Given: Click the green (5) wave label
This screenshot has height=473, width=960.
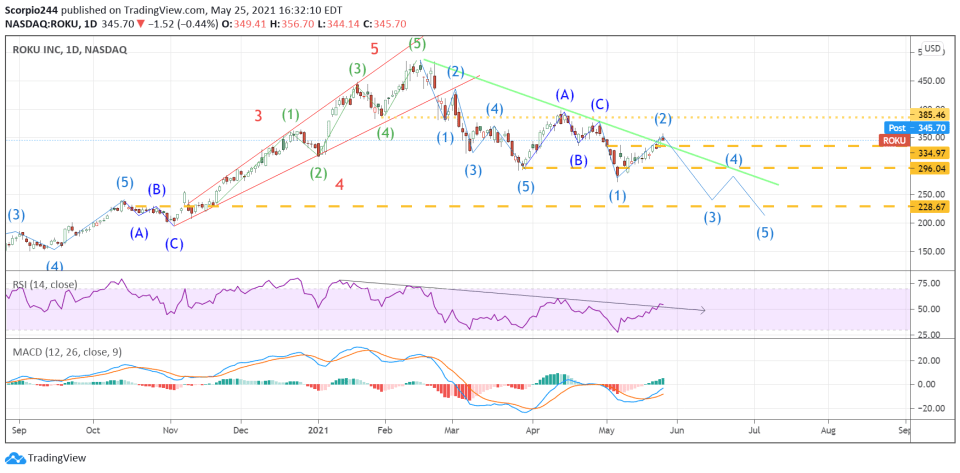Looking at the screenshot, I should (417, 43).
